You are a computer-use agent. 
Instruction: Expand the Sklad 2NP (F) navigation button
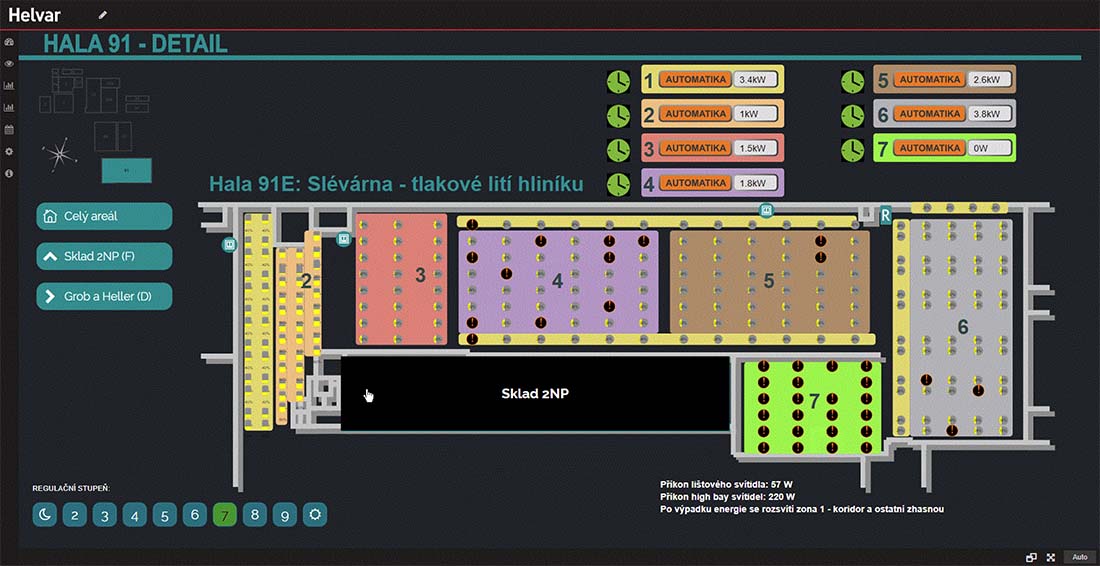[x=104, y=256]
